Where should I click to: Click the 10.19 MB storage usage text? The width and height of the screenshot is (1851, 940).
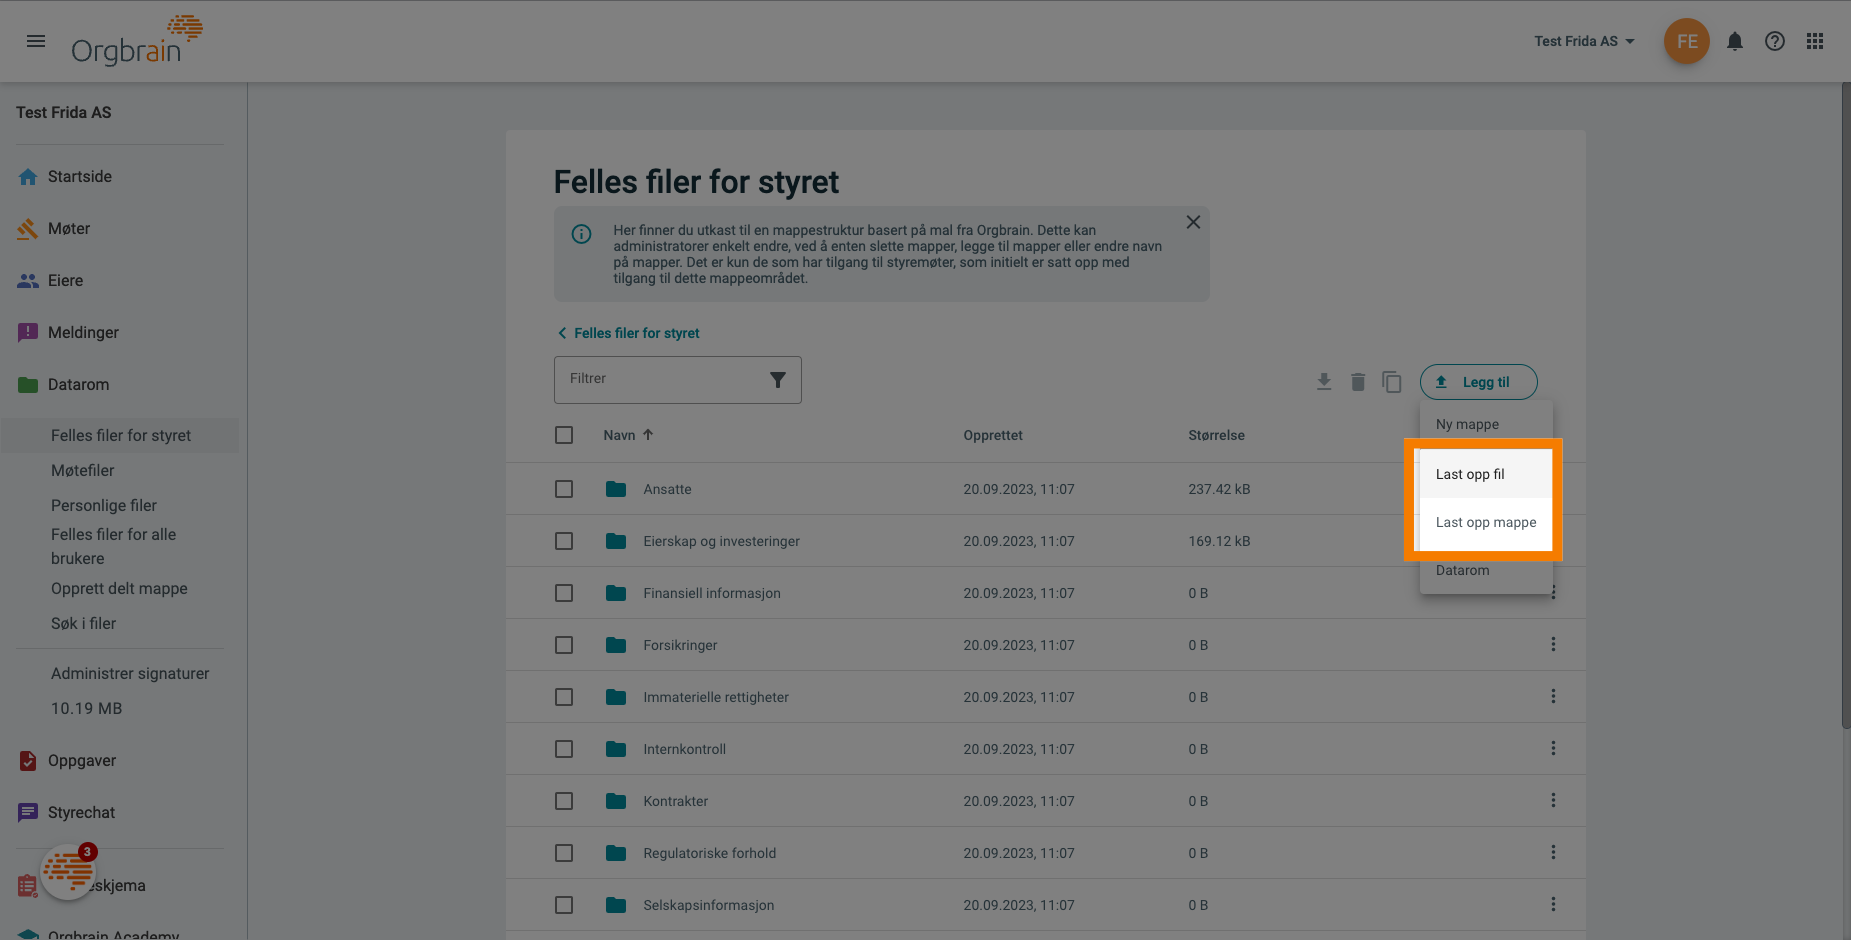[86, 709]
